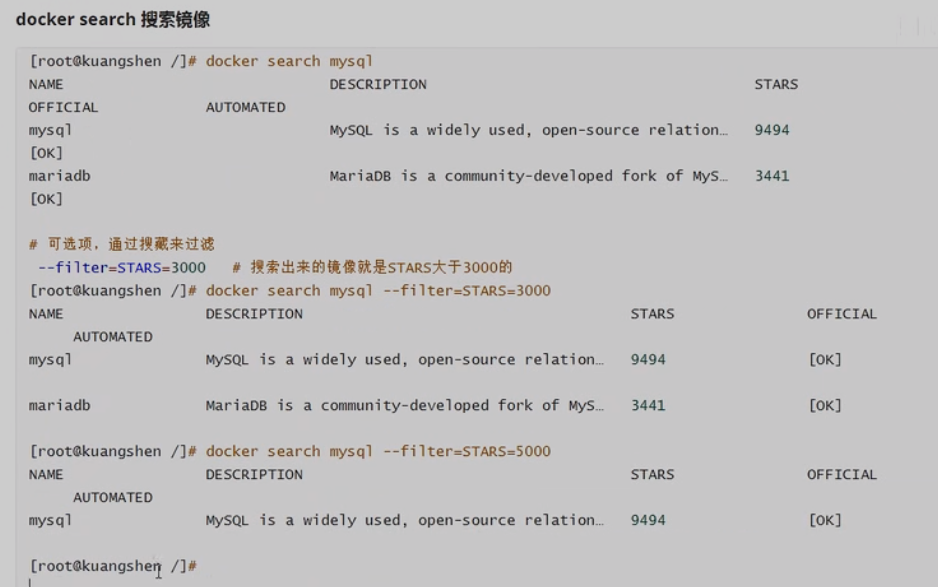
Task: Select the comment "# 可选项，通过搜藏来过滤"
Action: pyautogui.click(x=121, y=244)
